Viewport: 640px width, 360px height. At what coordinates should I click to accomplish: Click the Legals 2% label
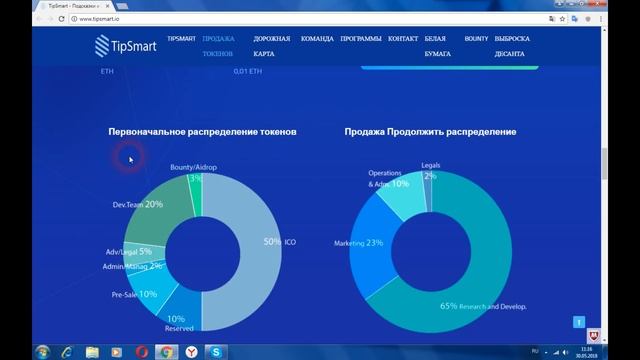click(x=430, y=170)
